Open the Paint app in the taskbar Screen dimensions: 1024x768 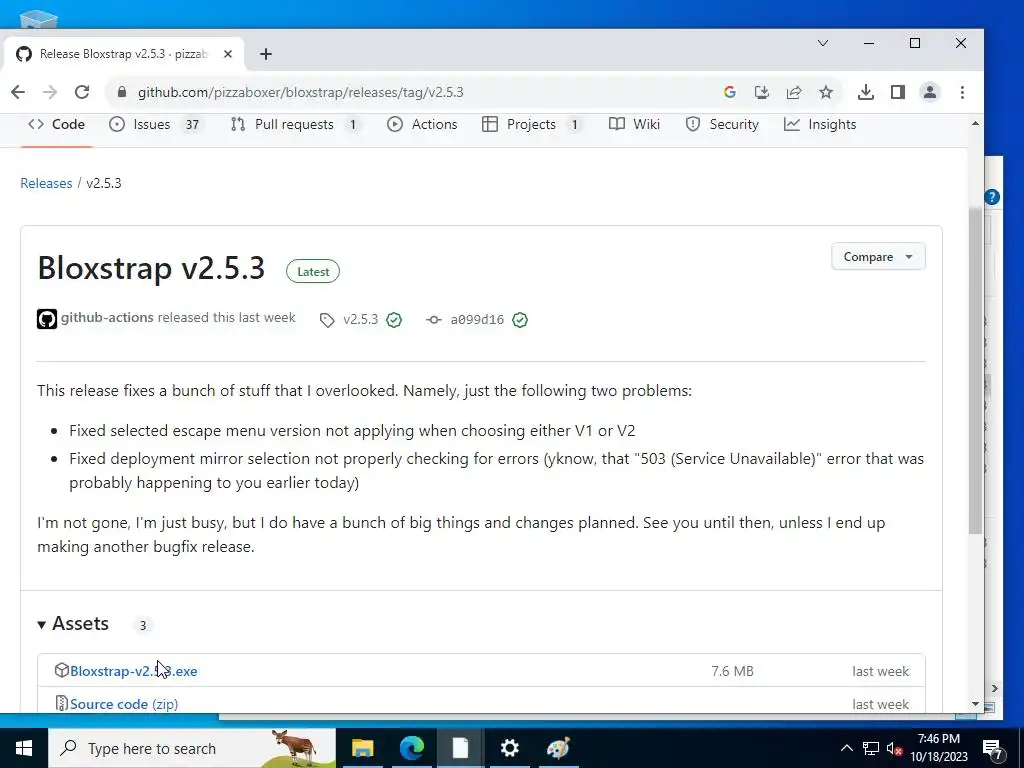click(x=558, y=748)
